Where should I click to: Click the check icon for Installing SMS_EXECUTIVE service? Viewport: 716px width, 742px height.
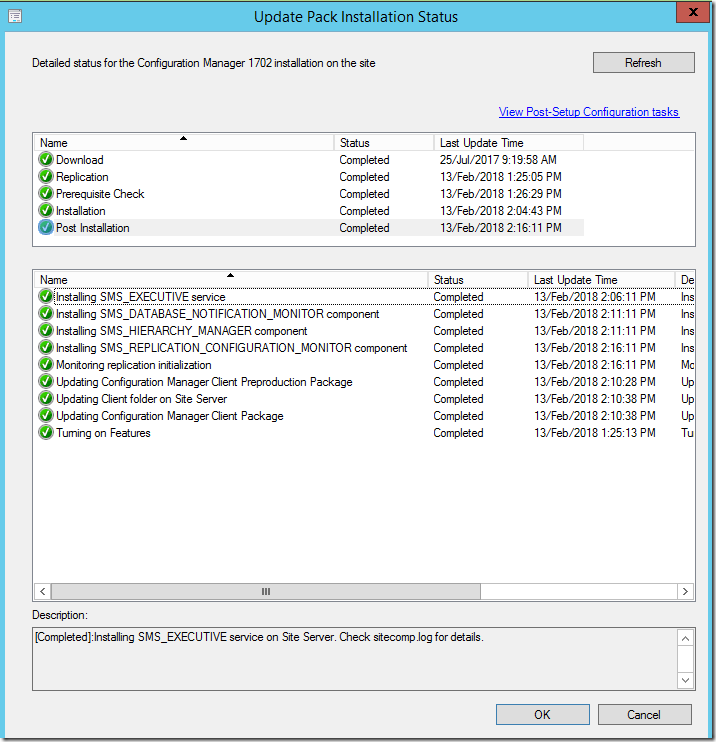[45, 297]
